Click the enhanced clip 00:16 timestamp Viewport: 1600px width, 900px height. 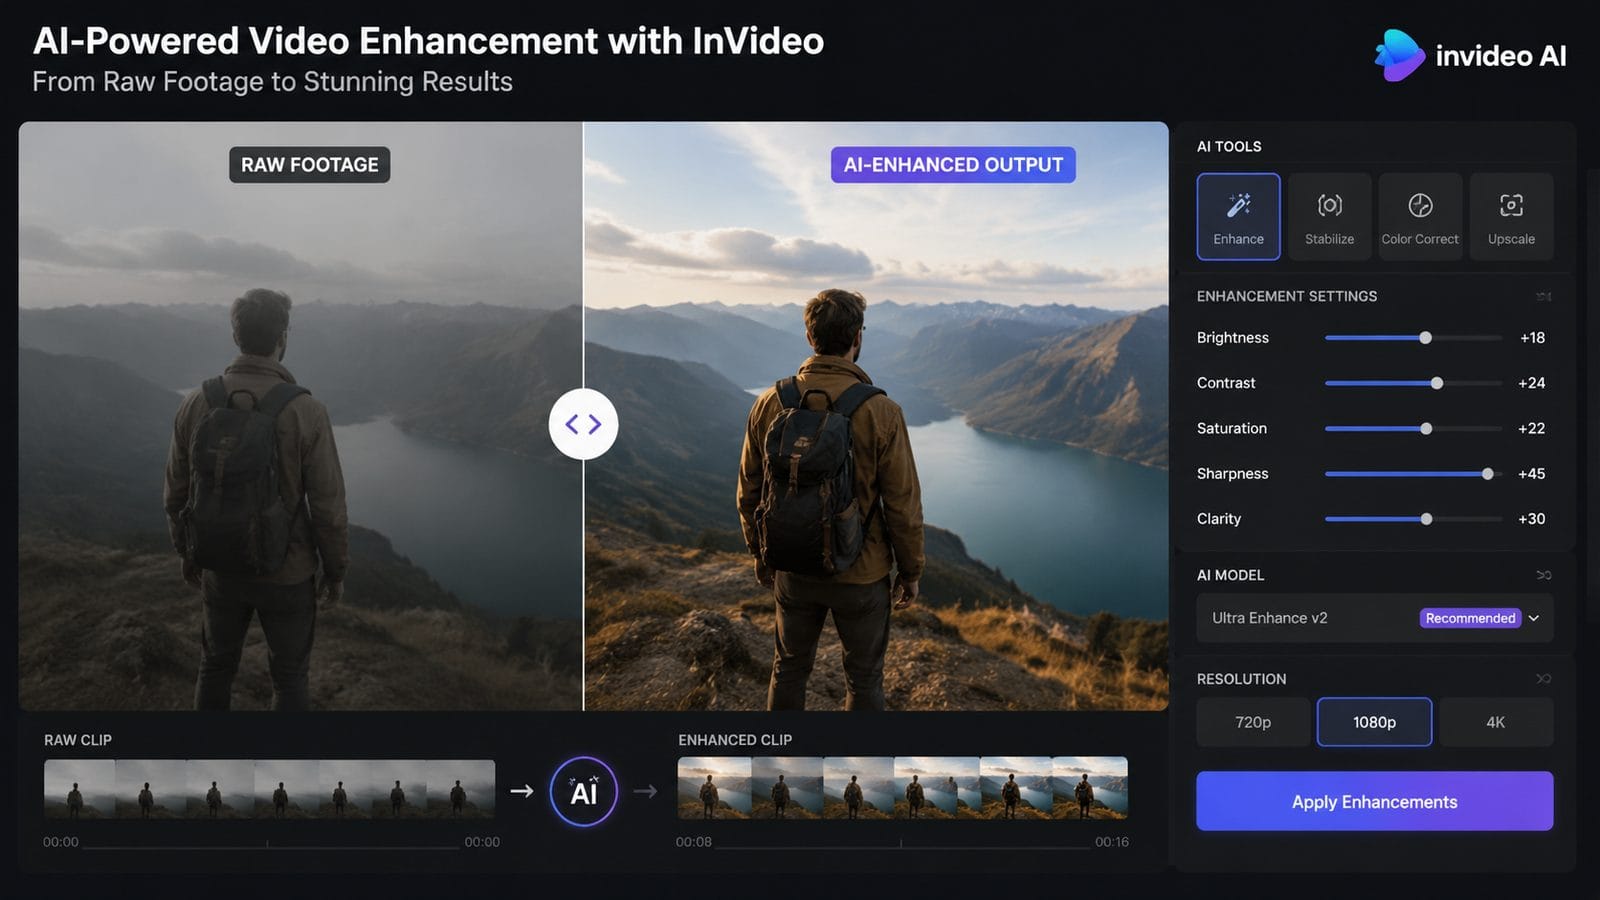point(1112,842)
